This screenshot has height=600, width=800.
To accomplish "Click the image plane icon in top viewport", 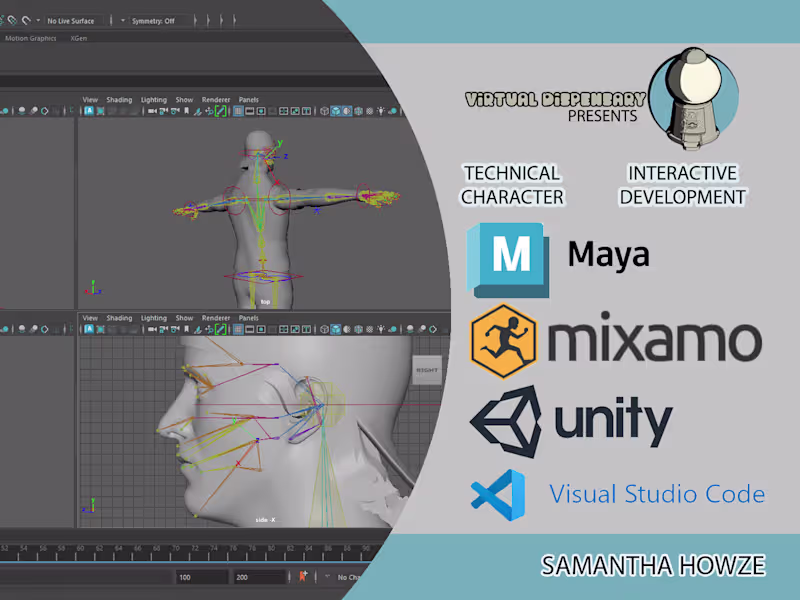I will 198,111.
